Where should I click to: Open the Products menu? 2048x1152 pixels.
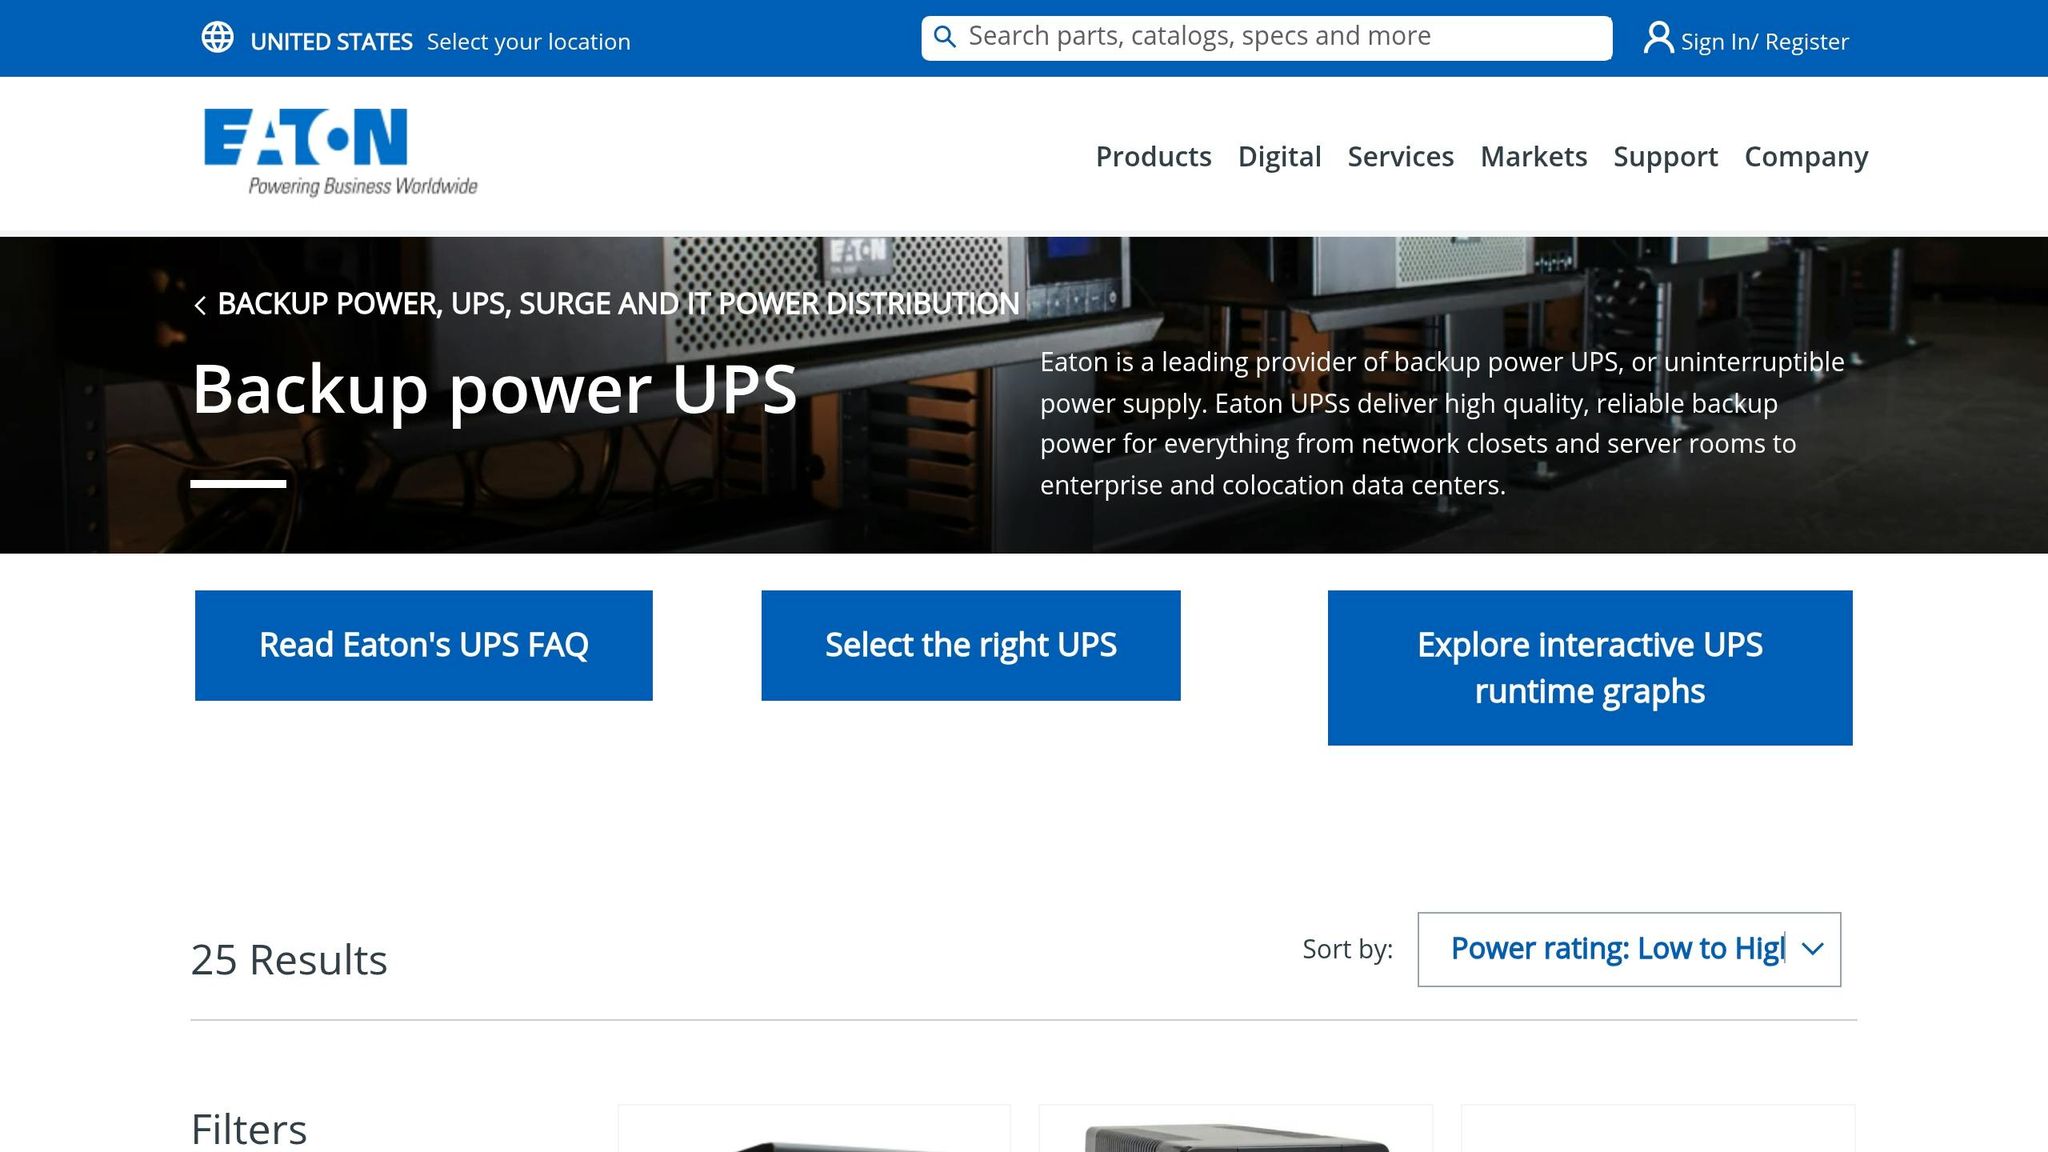pos(1153,157)
